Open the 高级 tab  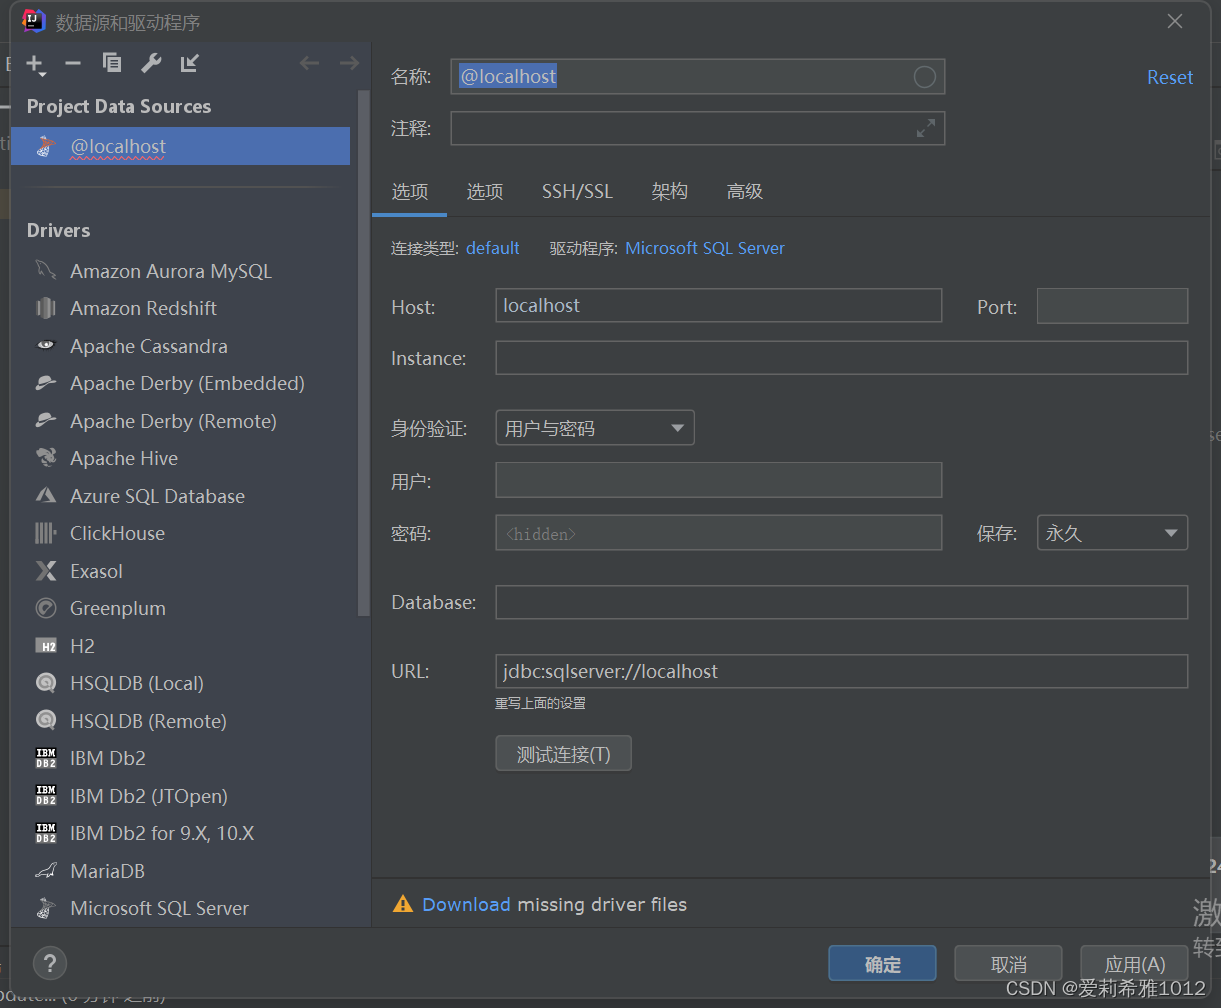pyautogui.click(x=745, y=192)
